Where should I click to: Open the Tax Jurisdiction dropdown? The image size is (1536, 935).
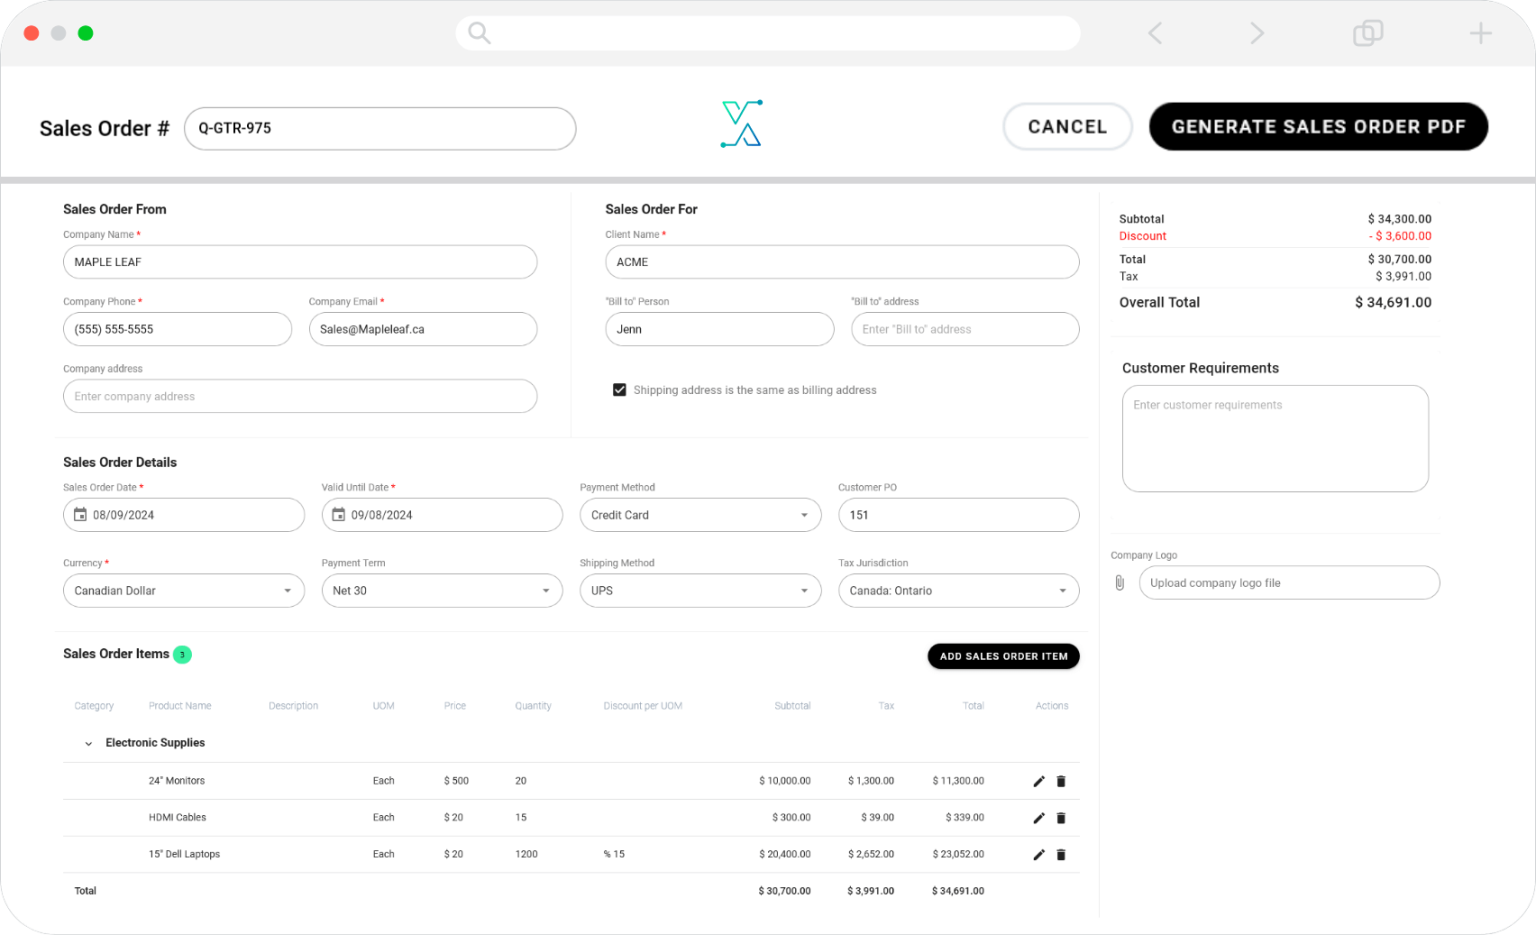point(1064,590)
